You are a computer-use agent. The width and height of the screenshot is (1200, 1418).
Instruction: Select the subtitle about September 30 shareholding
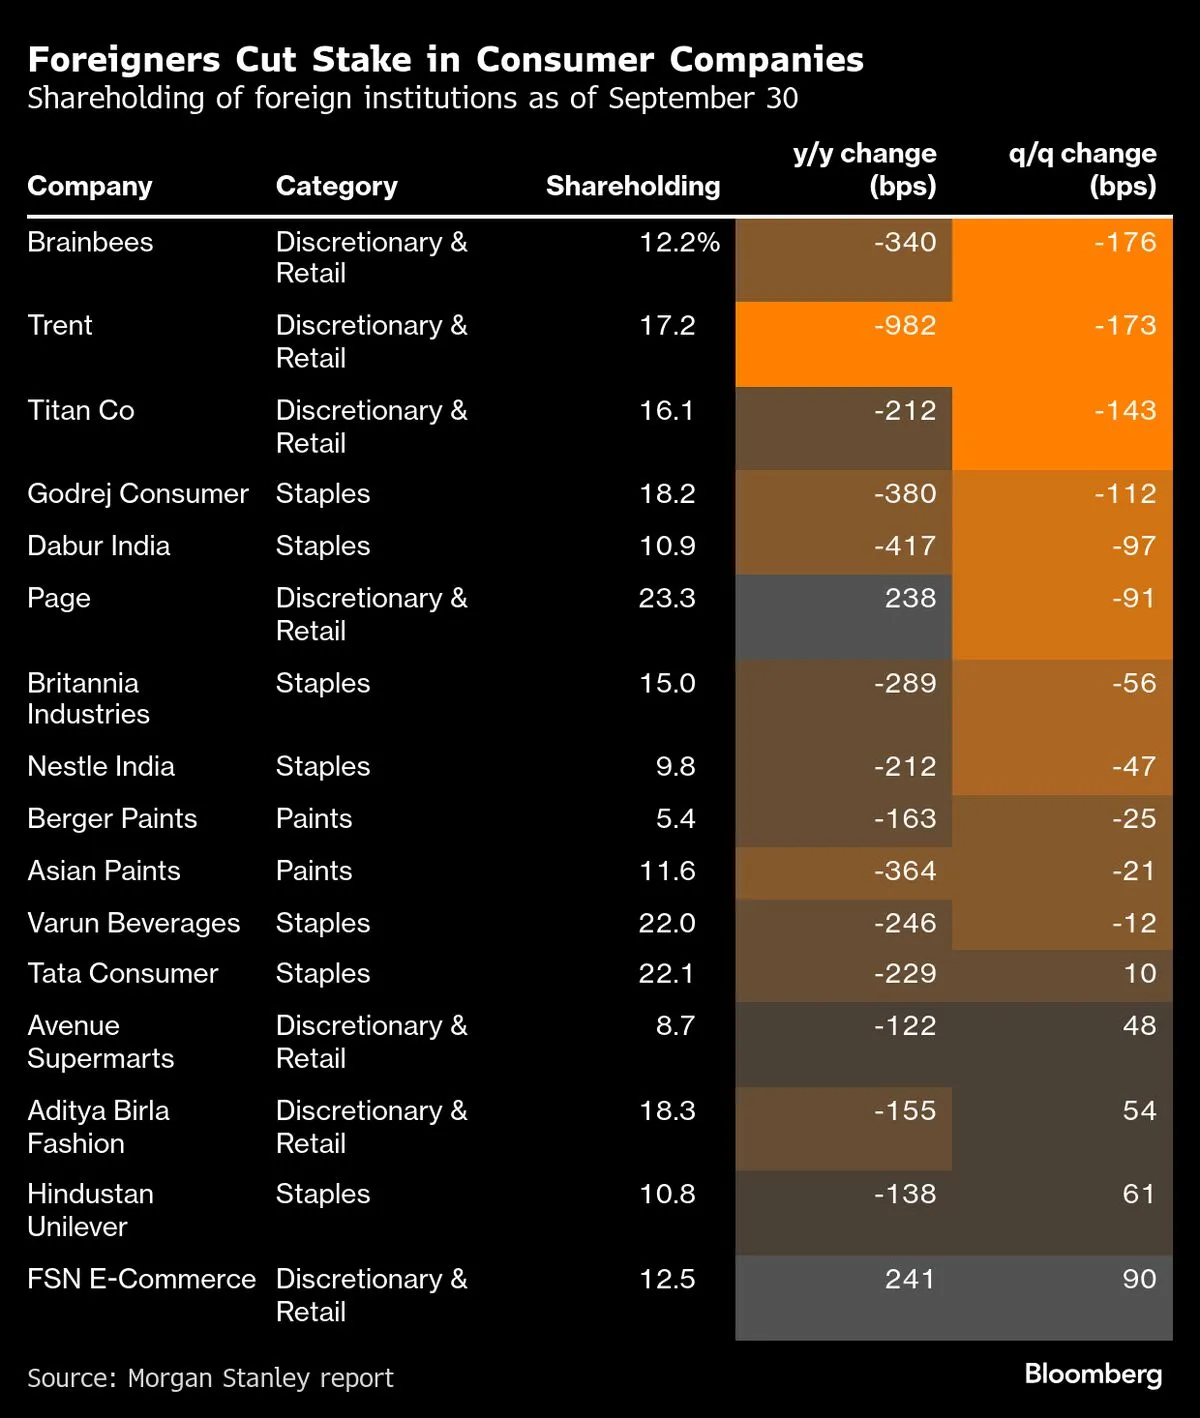pyautogui.click(x=412, y=98)
